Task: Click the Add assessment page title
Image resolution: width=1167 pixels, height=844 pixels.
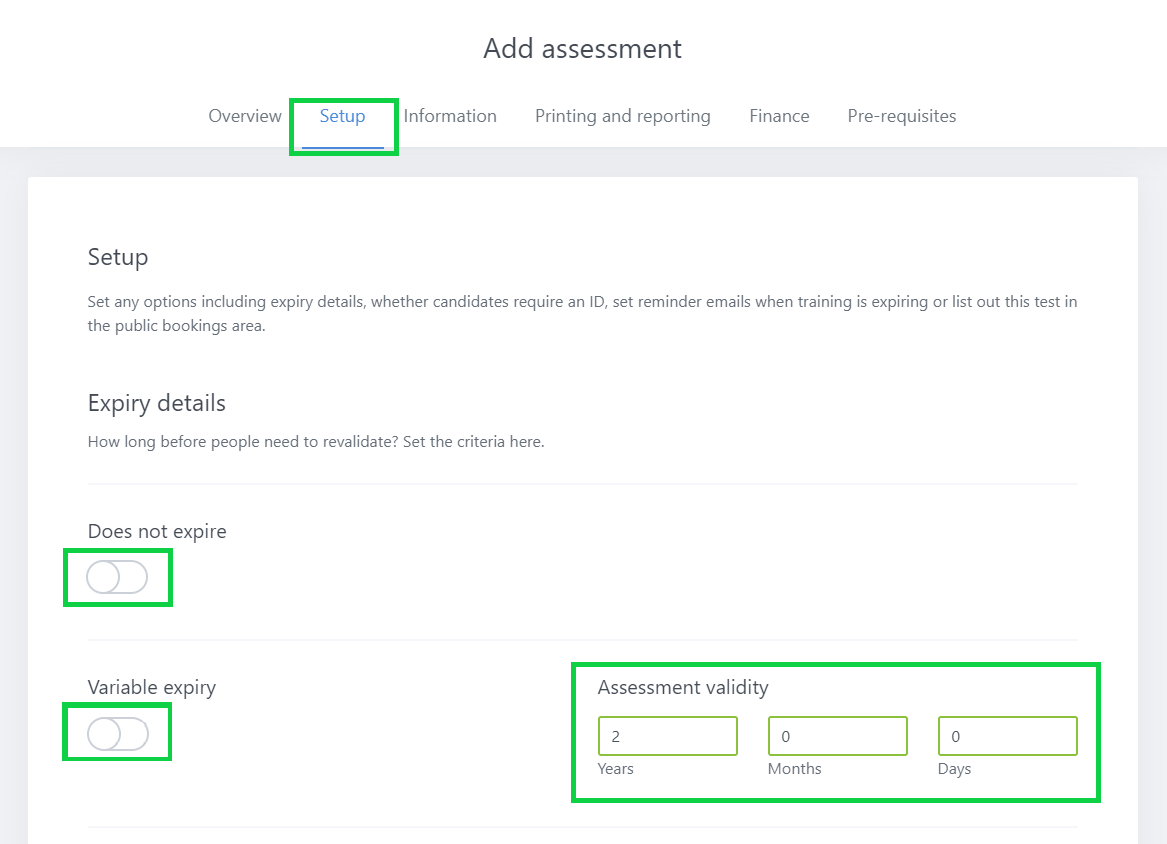Action: tap(582, 48)
